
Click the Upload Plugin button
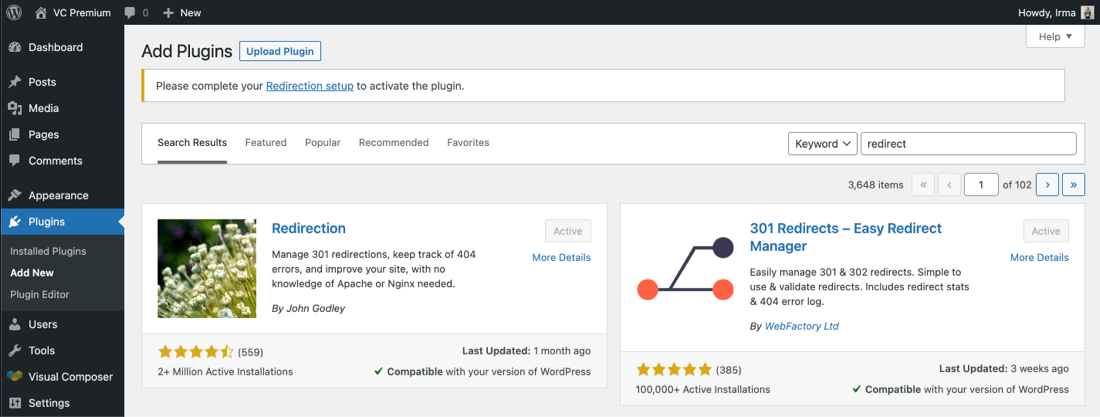point(281,51)
